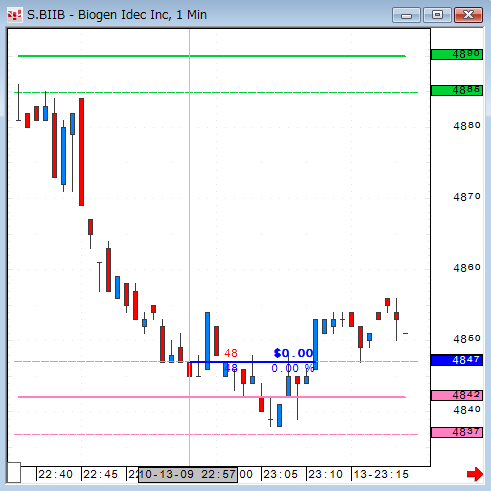Viewport: 491px width, 491px height.
Task: Click the window title S.BIIB - Biogen Idec Inc
Action: (117, 15)
